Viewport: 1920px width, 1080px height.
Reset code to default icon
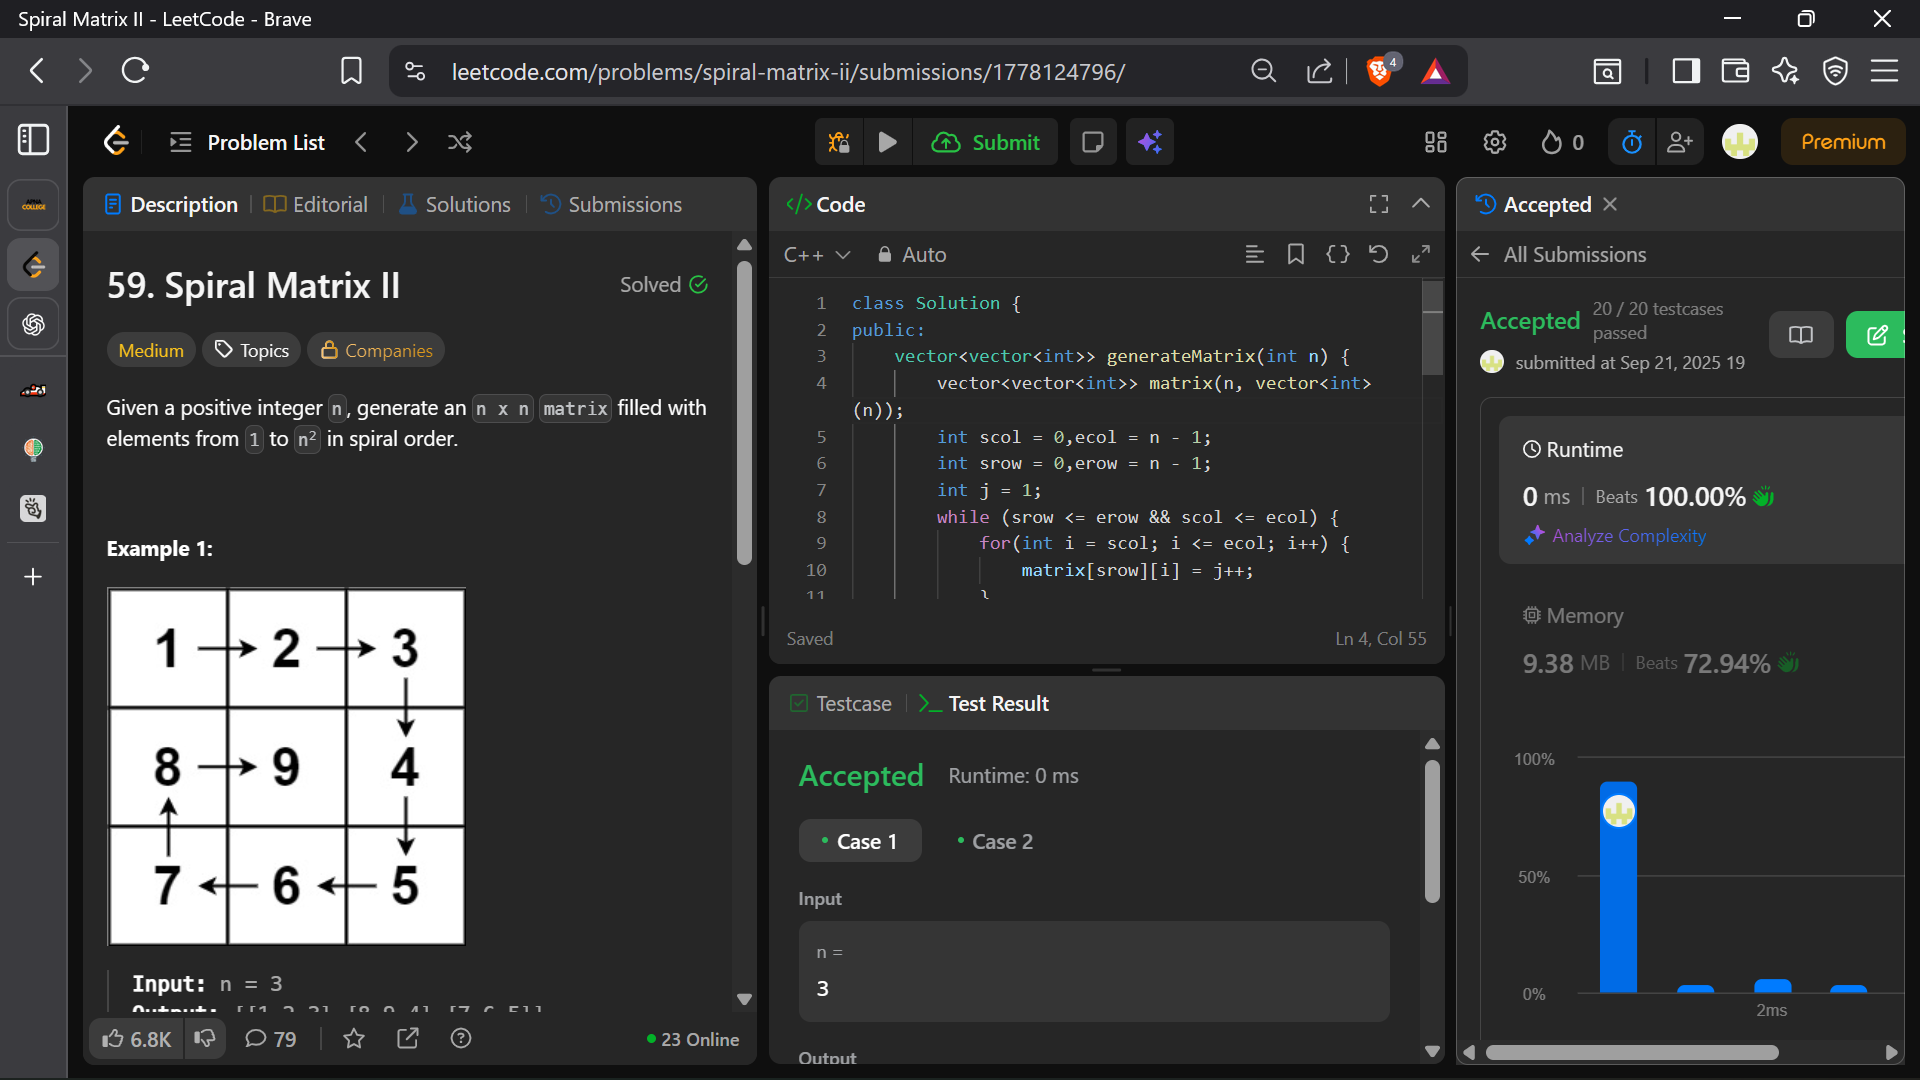tap(1378, 254)
